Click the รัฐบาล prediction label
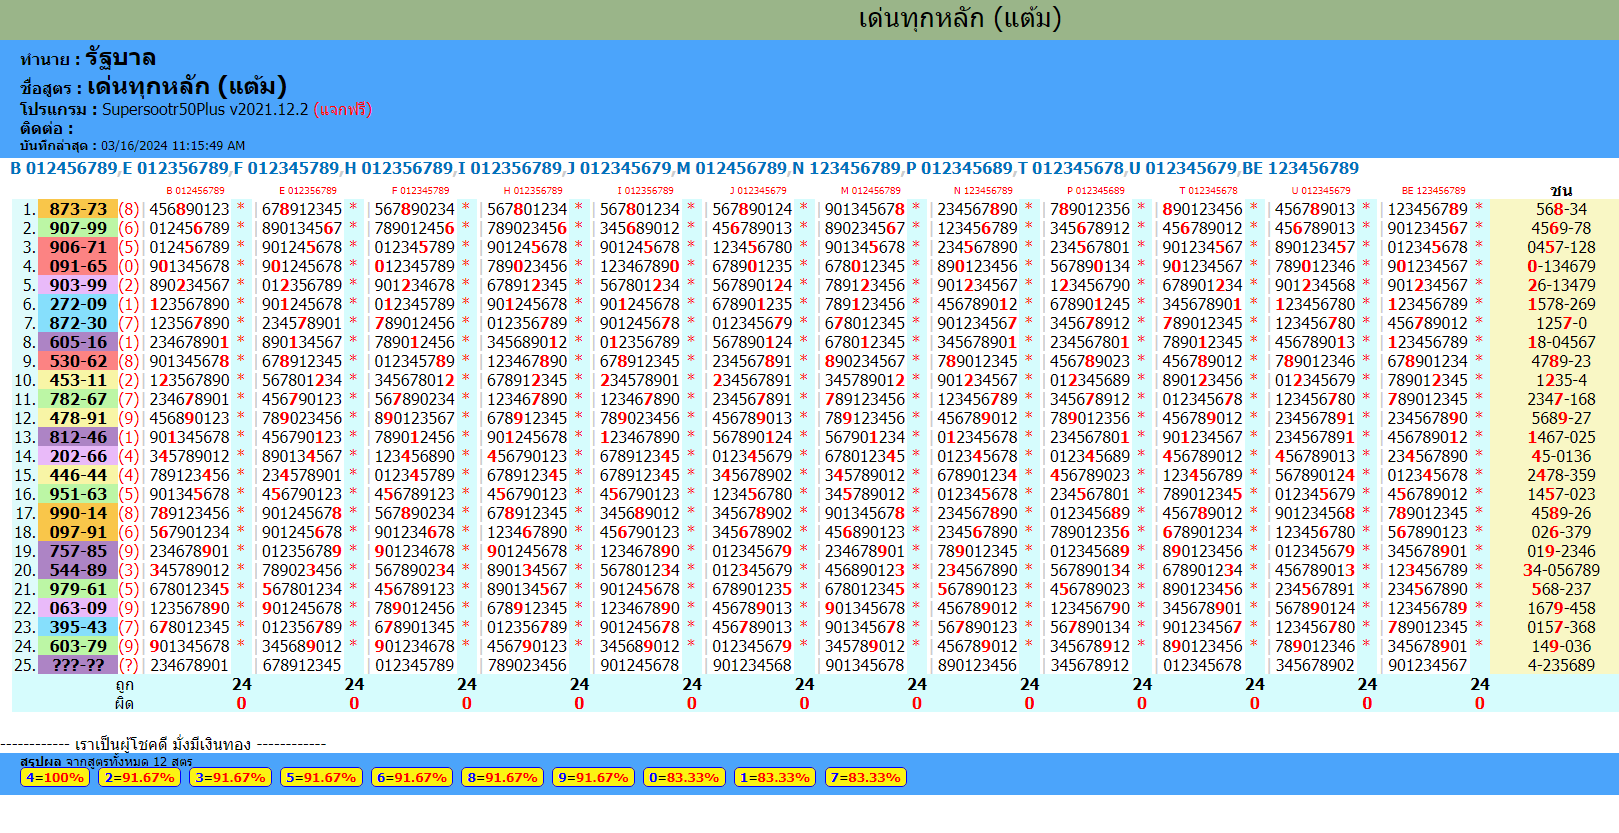 coord(120,58)
